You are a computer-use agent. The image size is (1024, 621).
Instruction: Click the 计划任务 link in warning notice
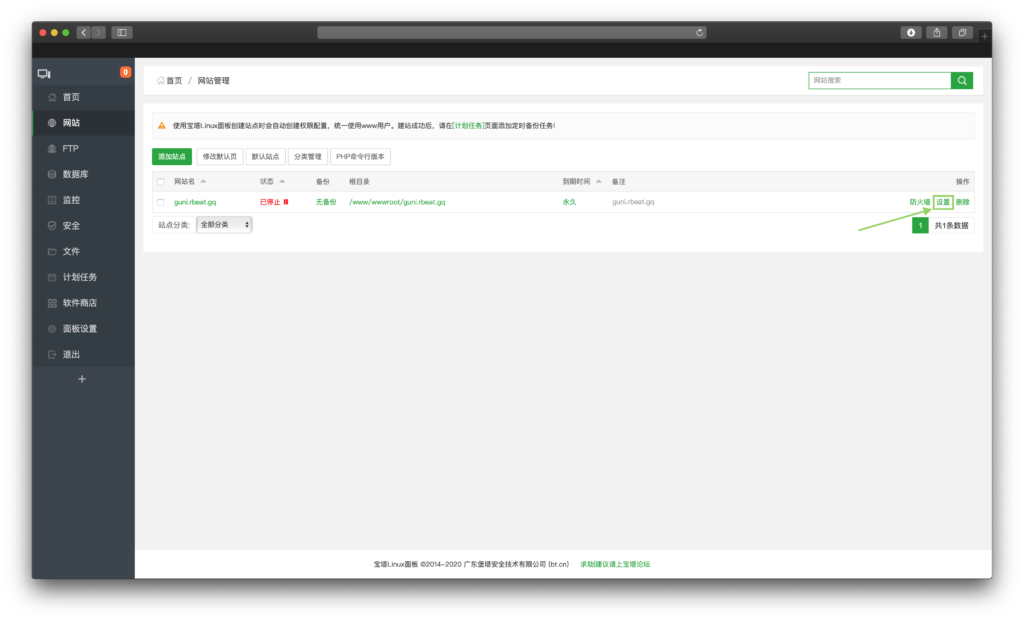tap(468, 126)
